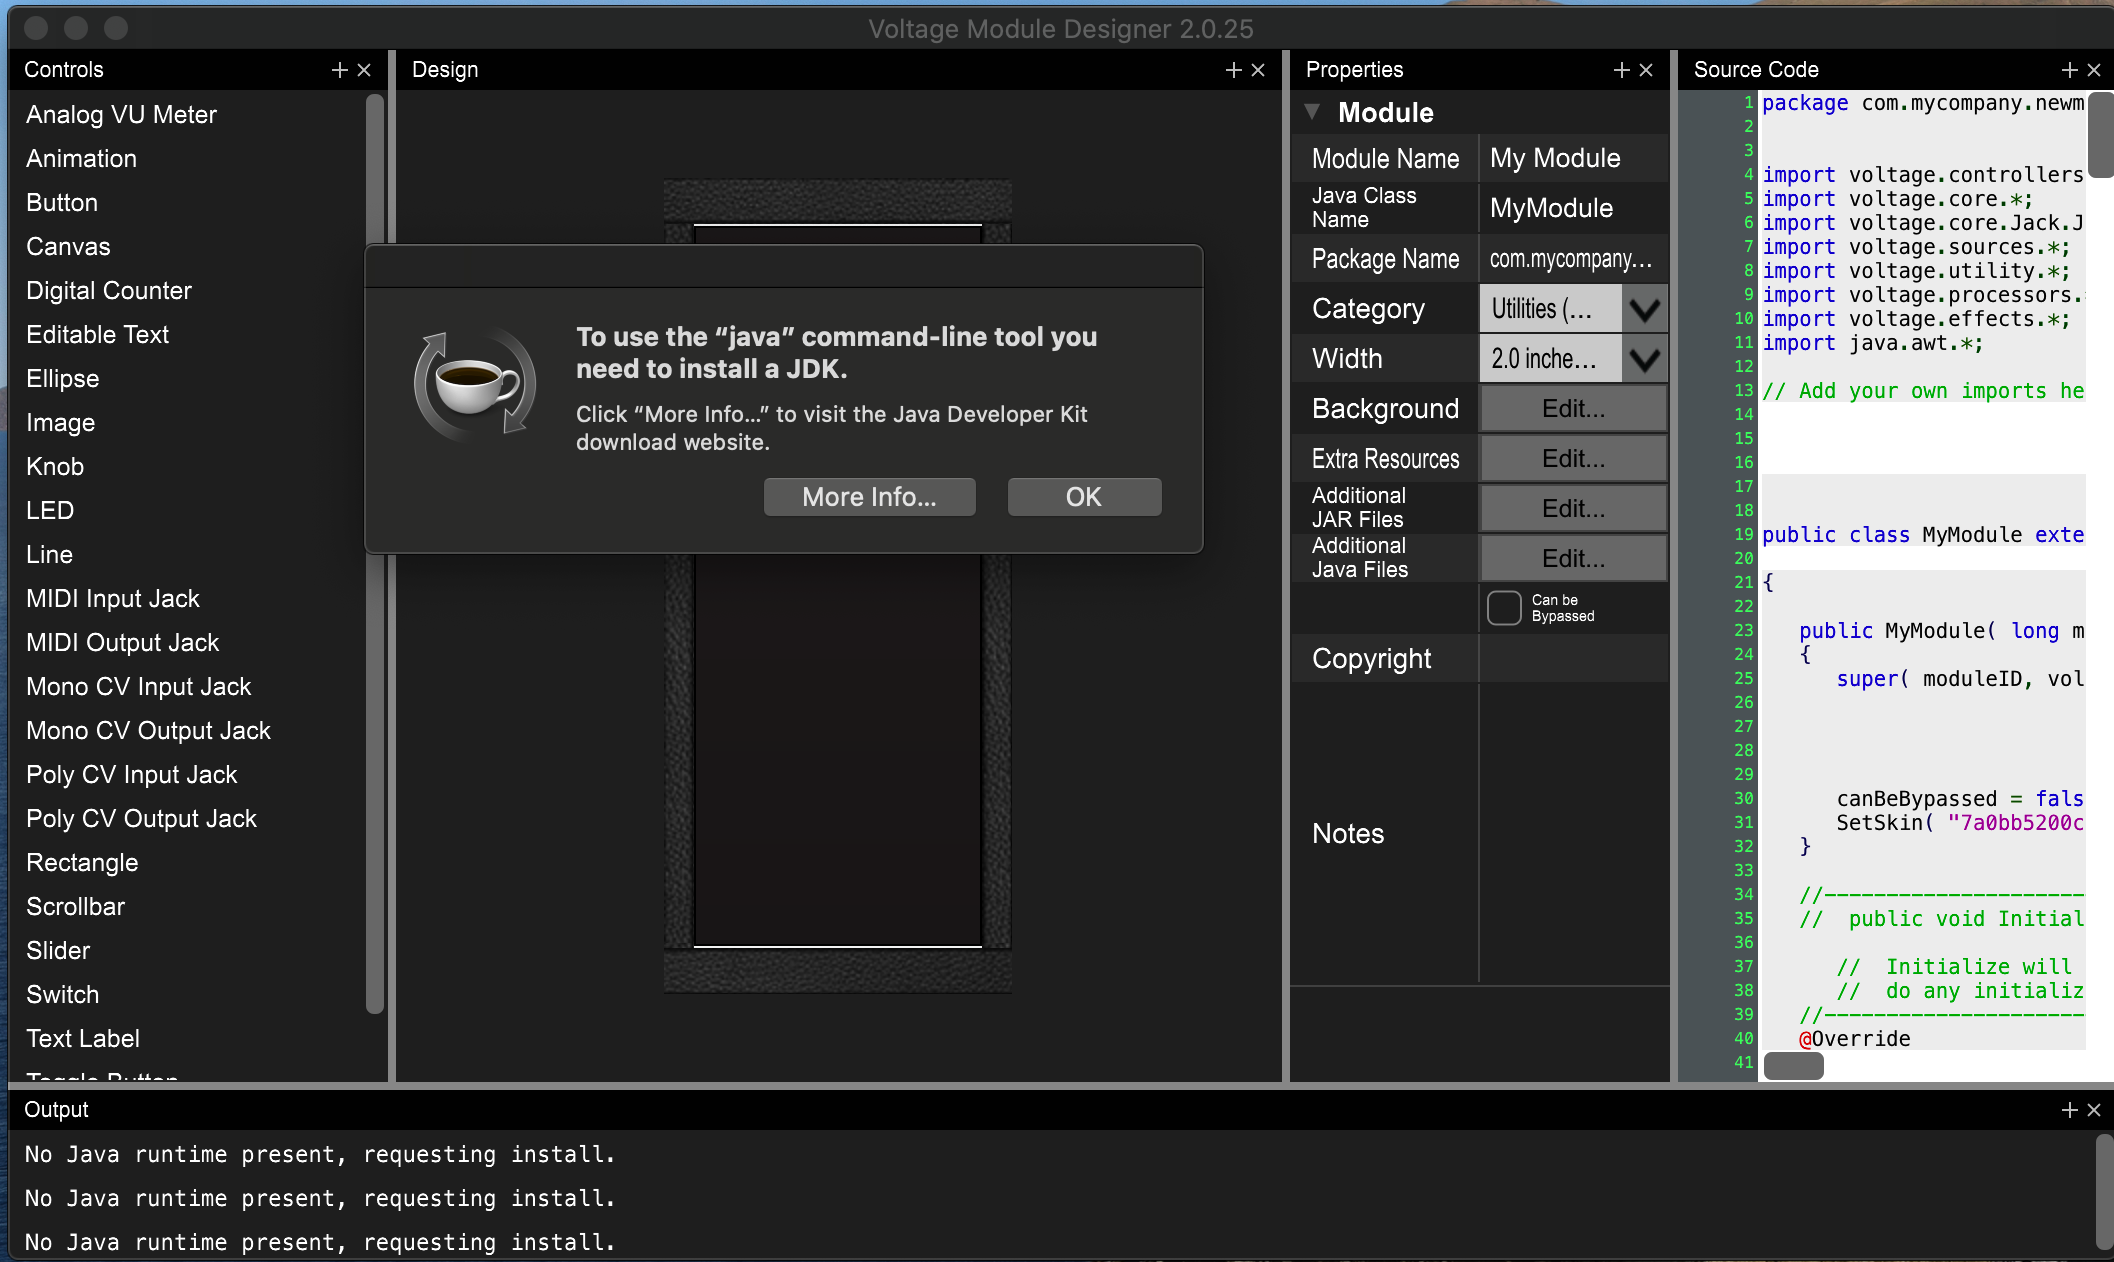2114x1262 pixels.
Task: Open the Category dropdown arrow
Action: (1644, 309)
